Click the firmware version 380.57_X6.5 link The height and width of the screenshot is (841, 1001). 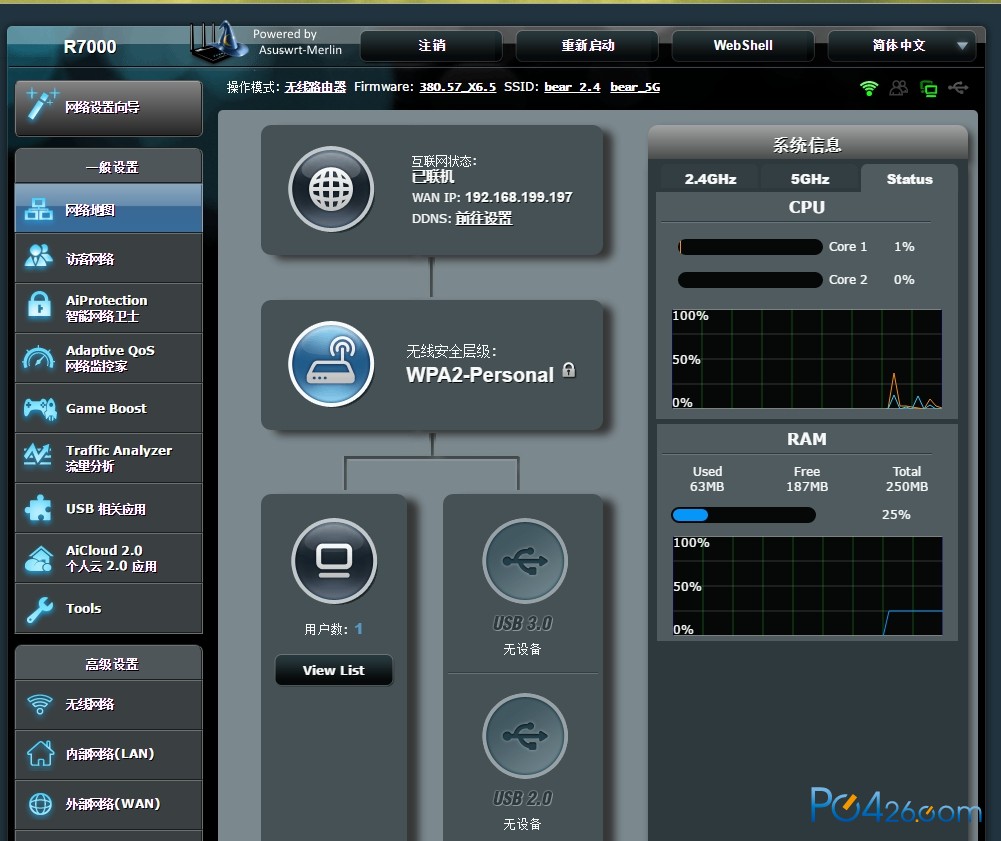click(457, 87)
